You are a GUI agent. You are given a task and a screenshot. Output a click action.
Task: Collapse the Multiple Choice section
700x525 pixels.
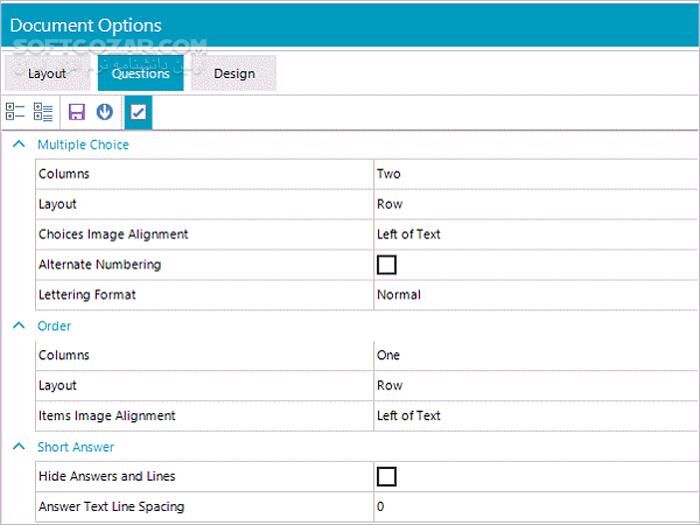(17, 144)
